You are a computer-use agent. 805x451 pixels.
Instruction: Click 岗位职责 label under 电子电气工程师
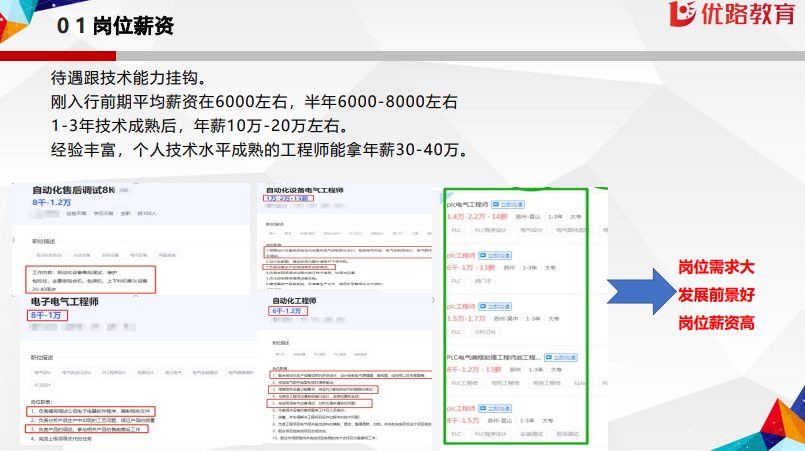[x=42, y=402]
